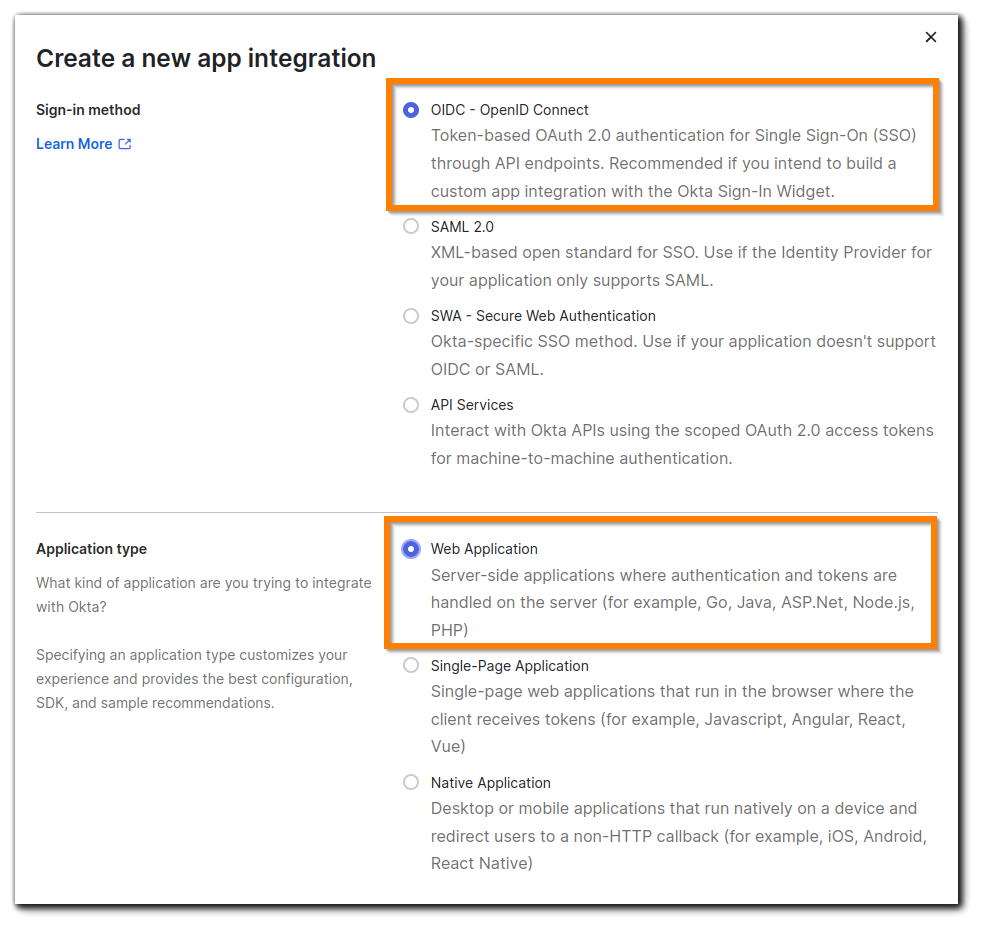Viewport: 985px width, 931px height.
Task: Click the 'Server-side applications' description text
Action: coord(672,602)
